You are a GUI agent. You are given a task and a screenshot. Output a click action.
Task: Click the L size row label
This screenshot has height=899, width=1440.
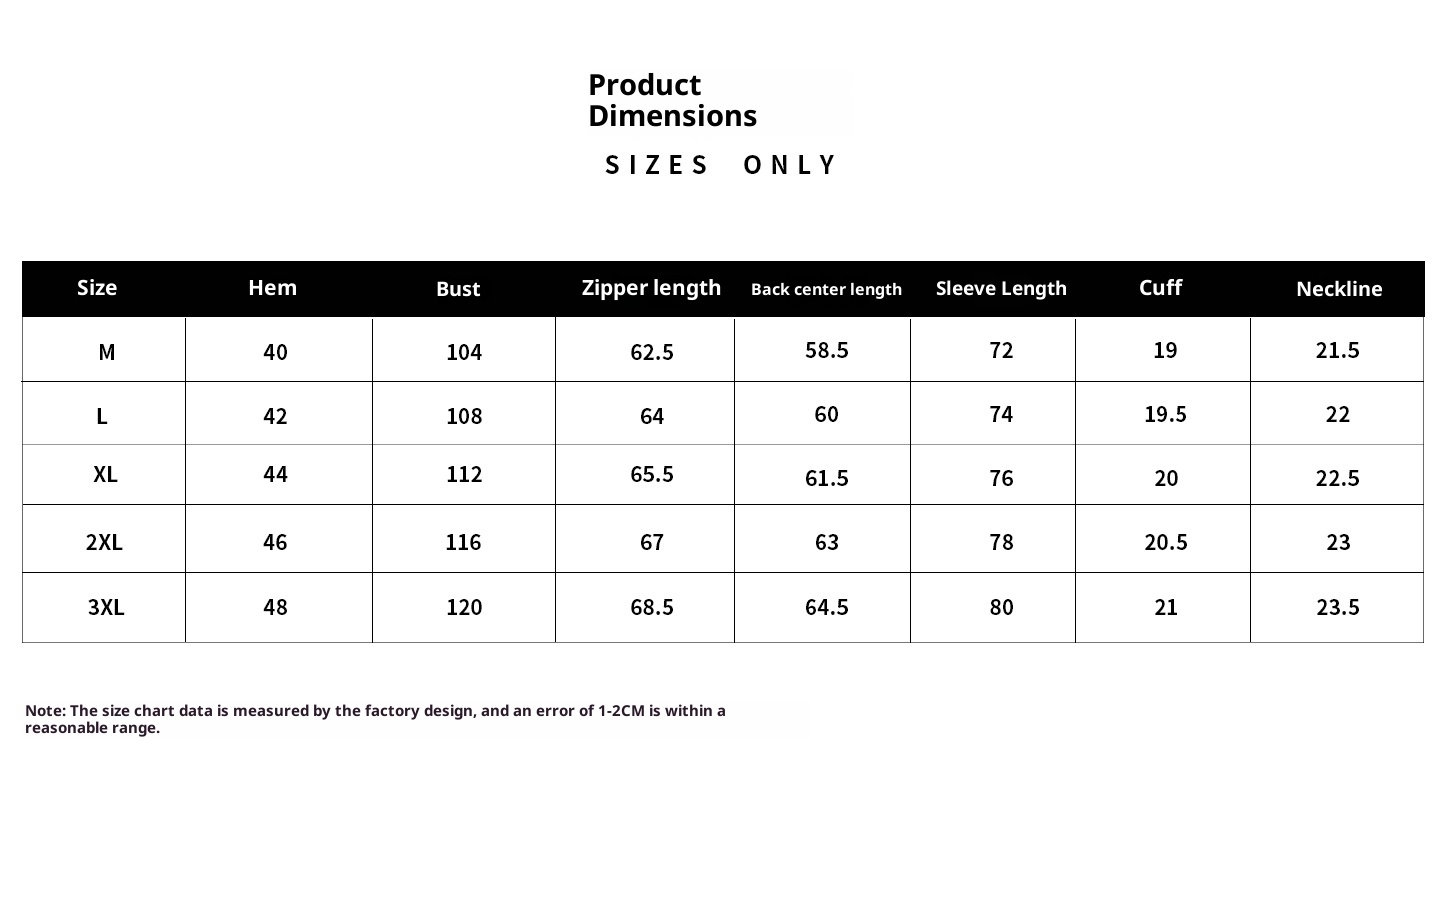click(102, 416)
